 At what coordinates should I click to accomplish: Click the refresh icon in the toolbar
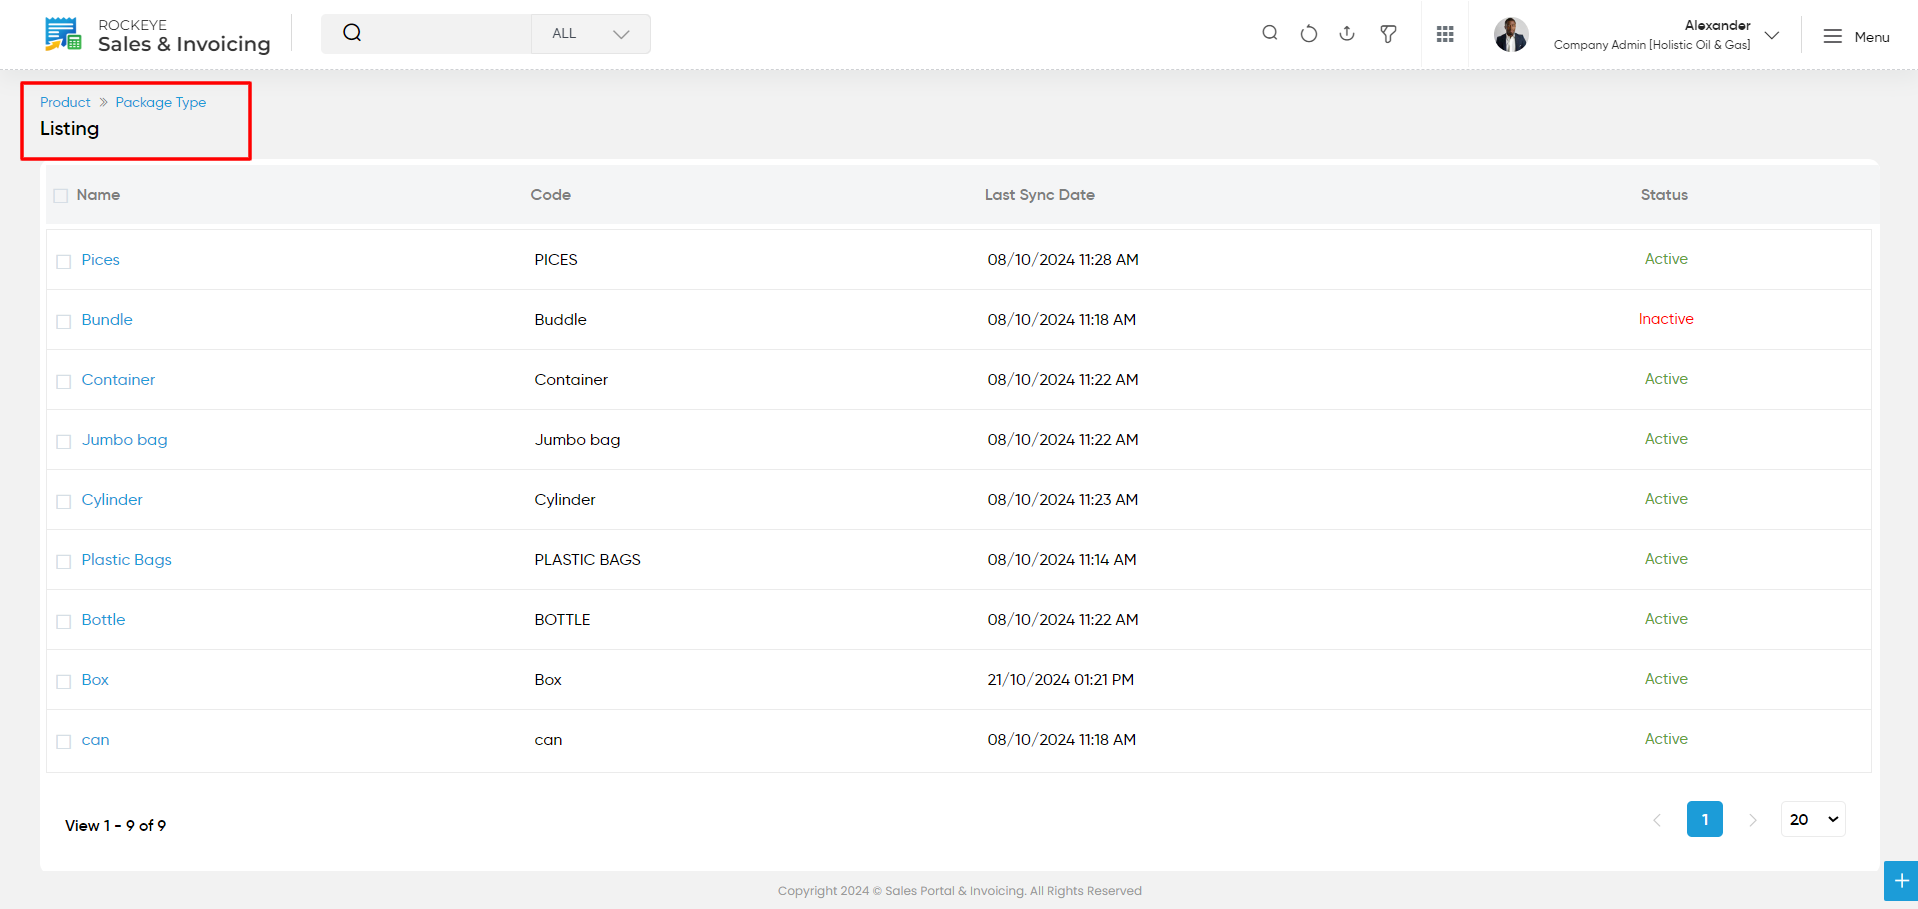(x=1309, y=33)
